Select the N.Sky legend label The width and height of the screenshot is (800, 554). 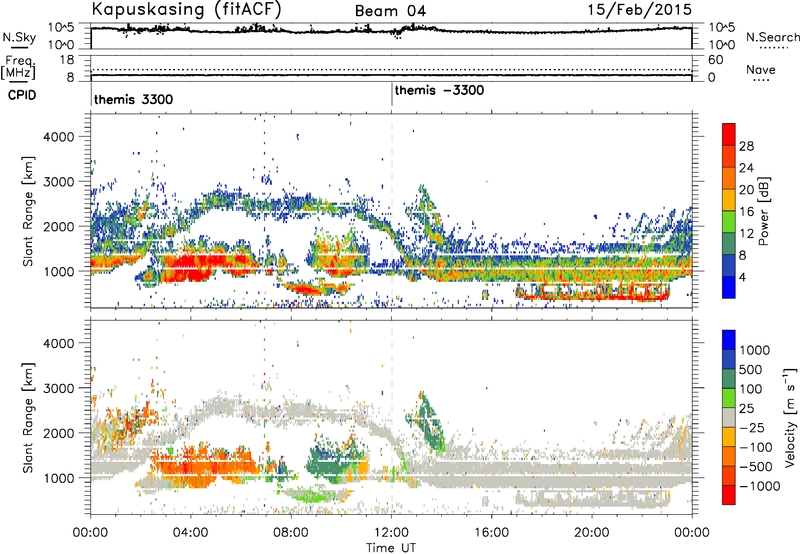(x=19, y=37)
